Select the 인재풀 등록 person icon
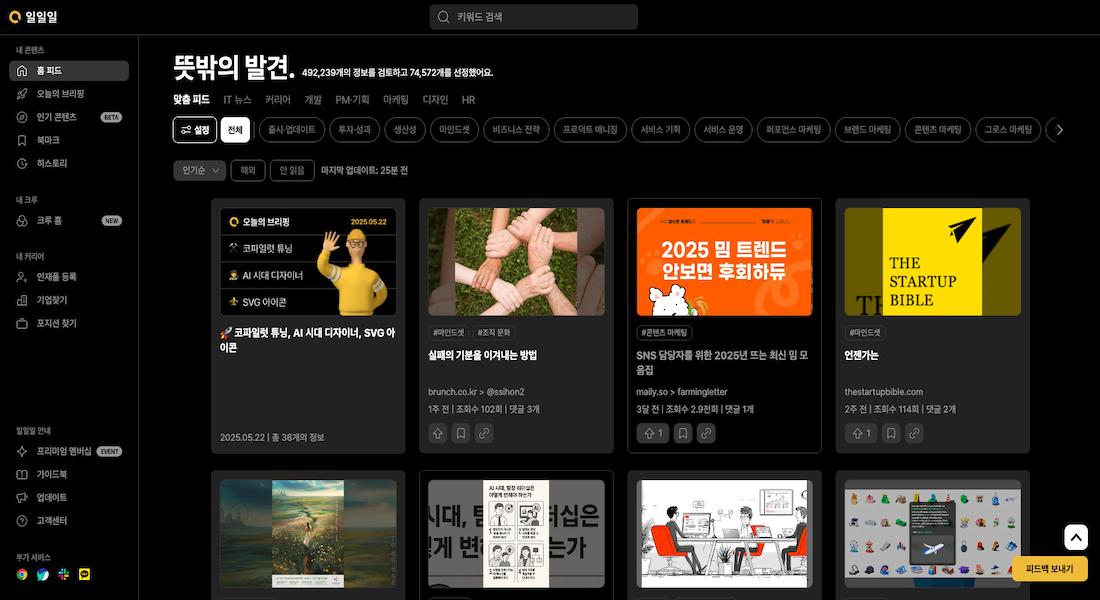 point(22,277)
